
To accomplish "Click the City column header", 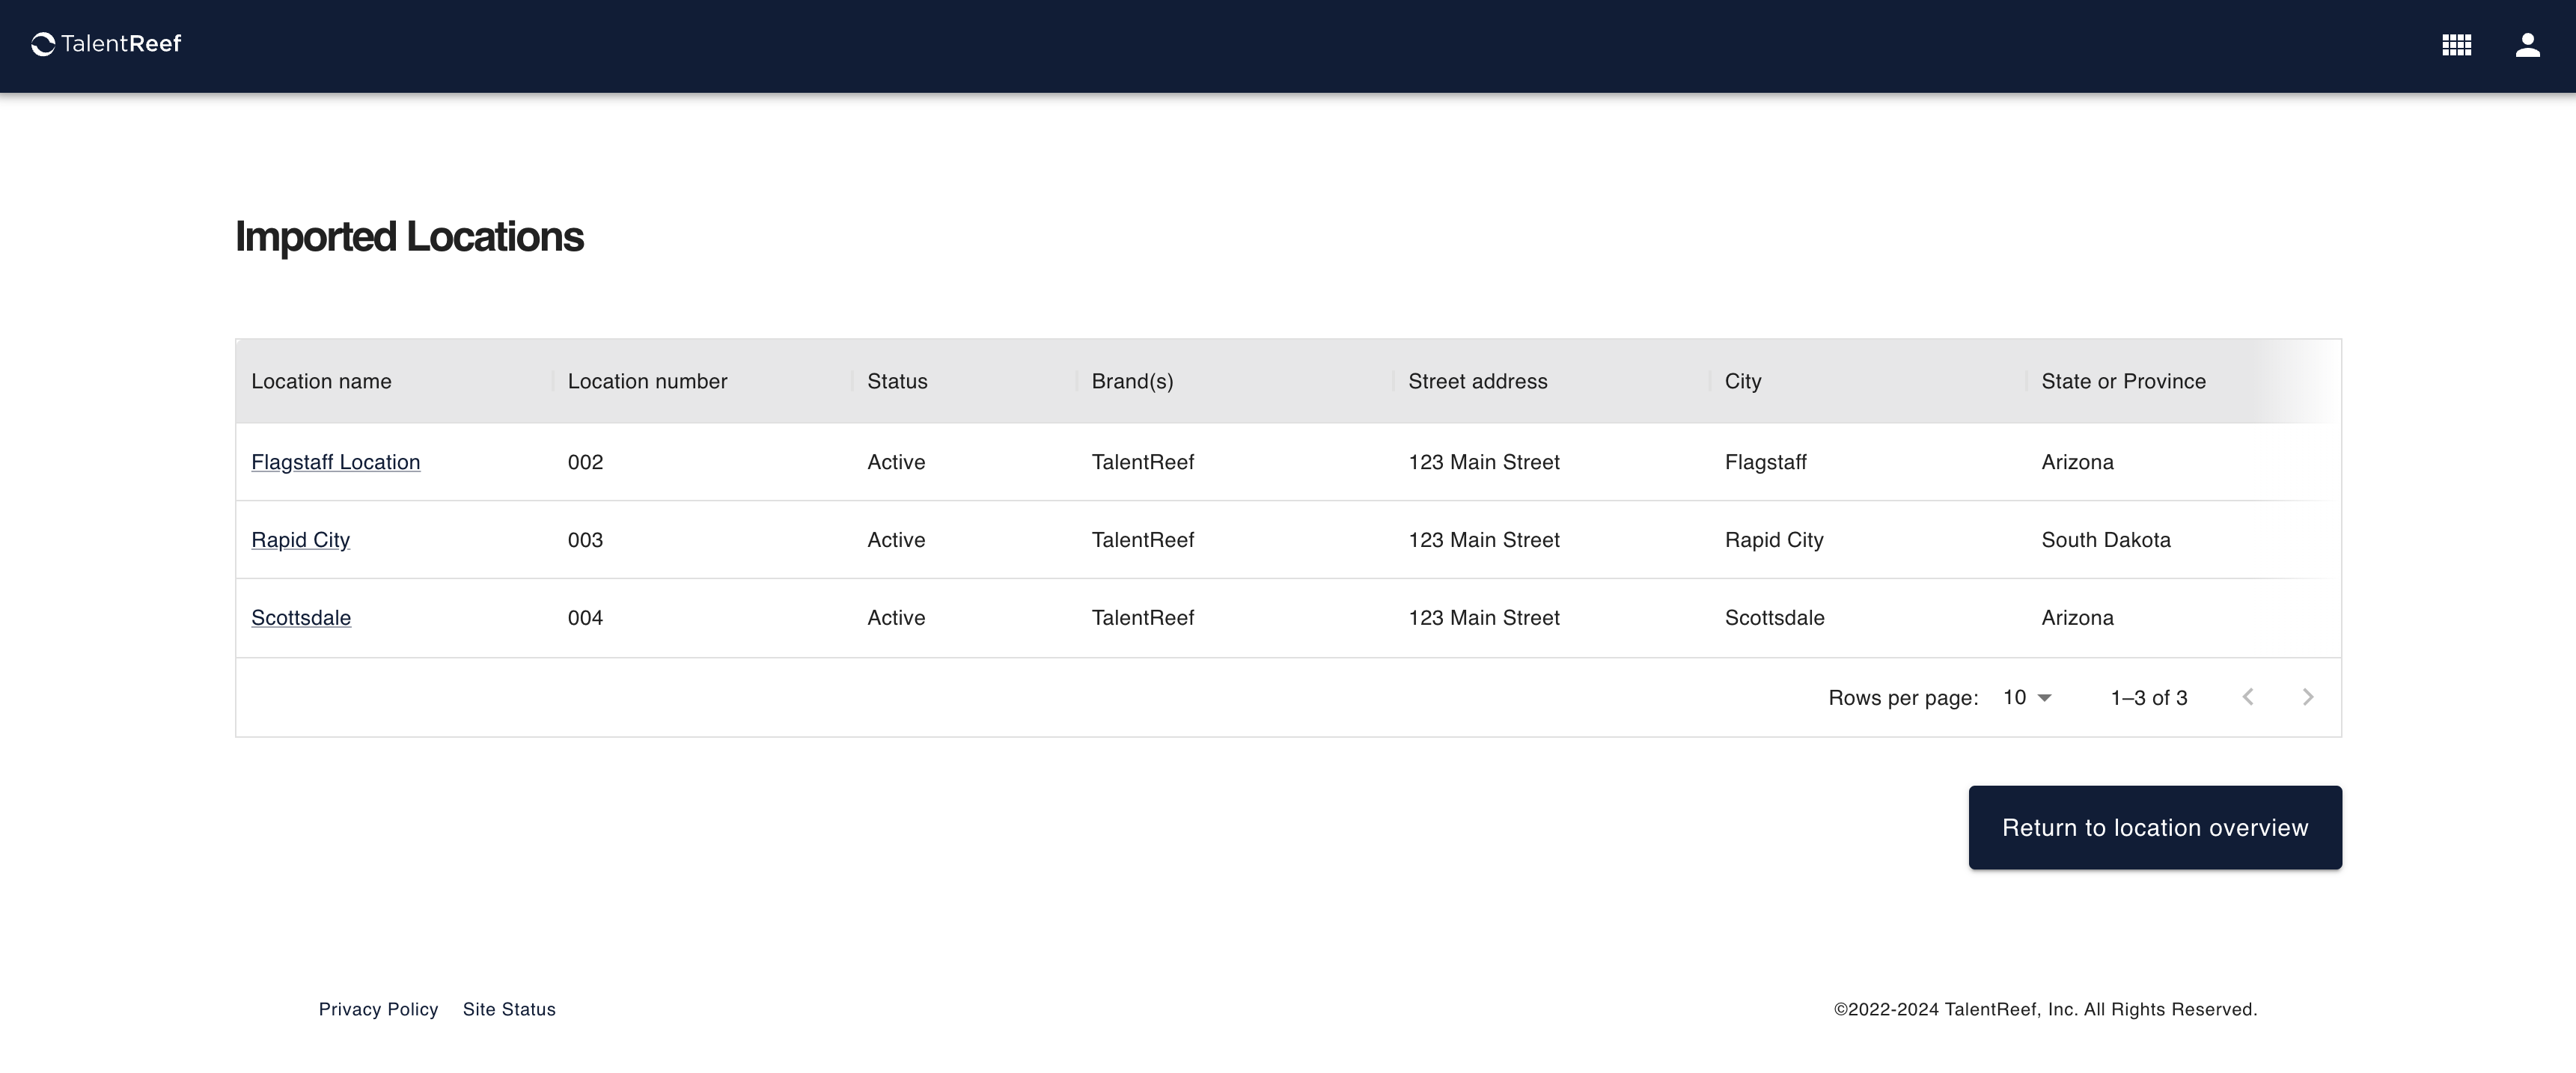I will (x=1742, y=381).
